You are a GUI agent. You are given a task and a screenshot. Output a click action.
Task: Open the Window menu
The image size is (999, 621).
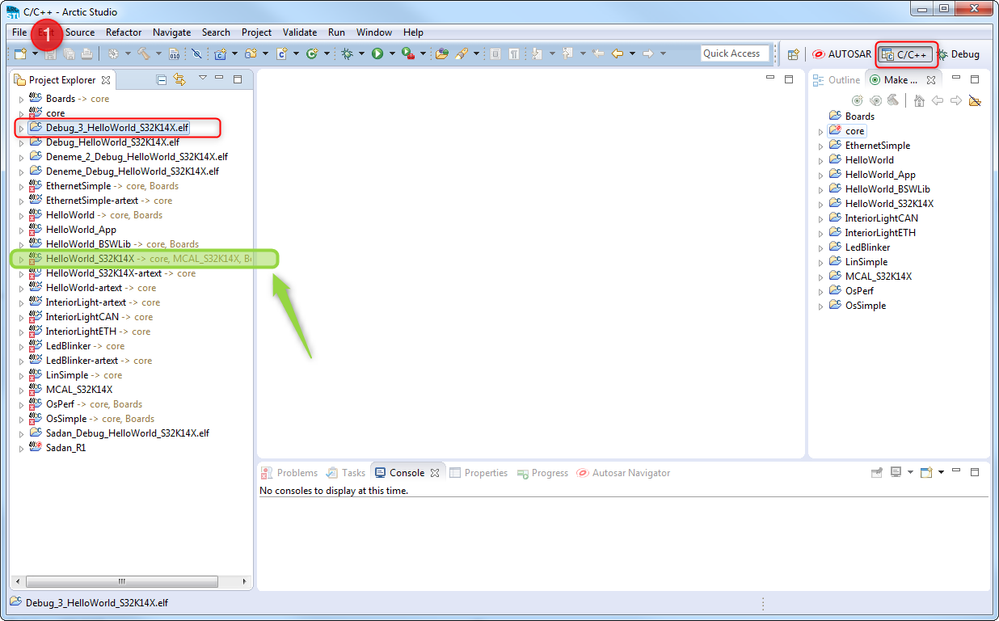374,32
